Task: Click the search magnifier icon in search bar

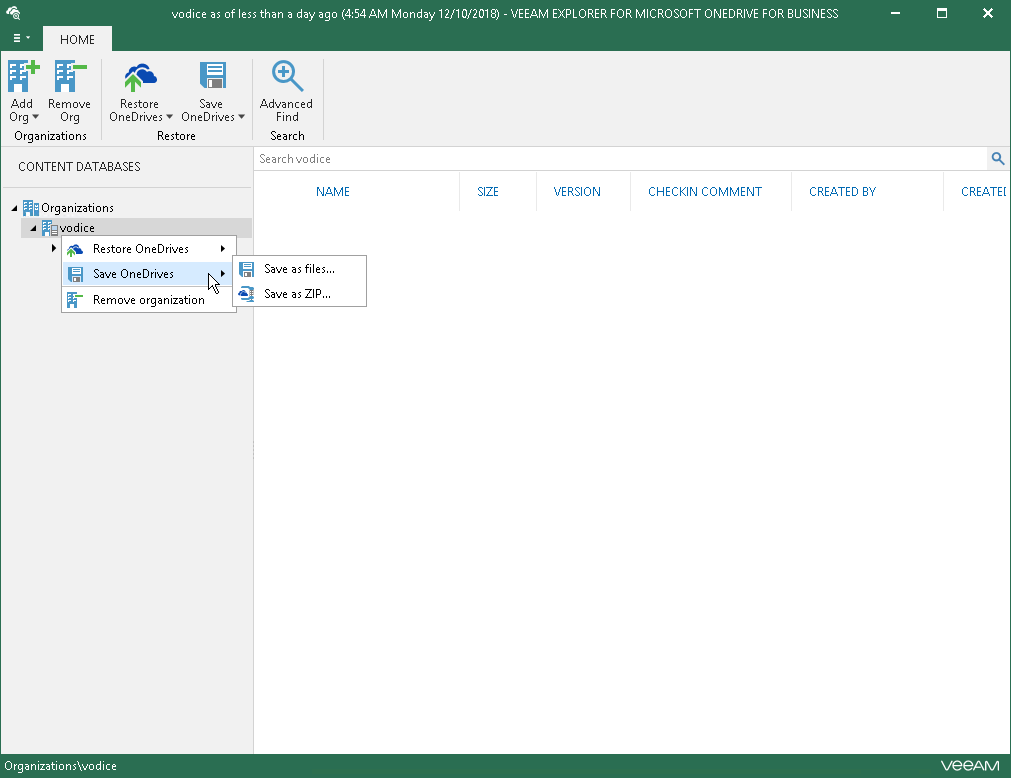Action: (997, 159)
